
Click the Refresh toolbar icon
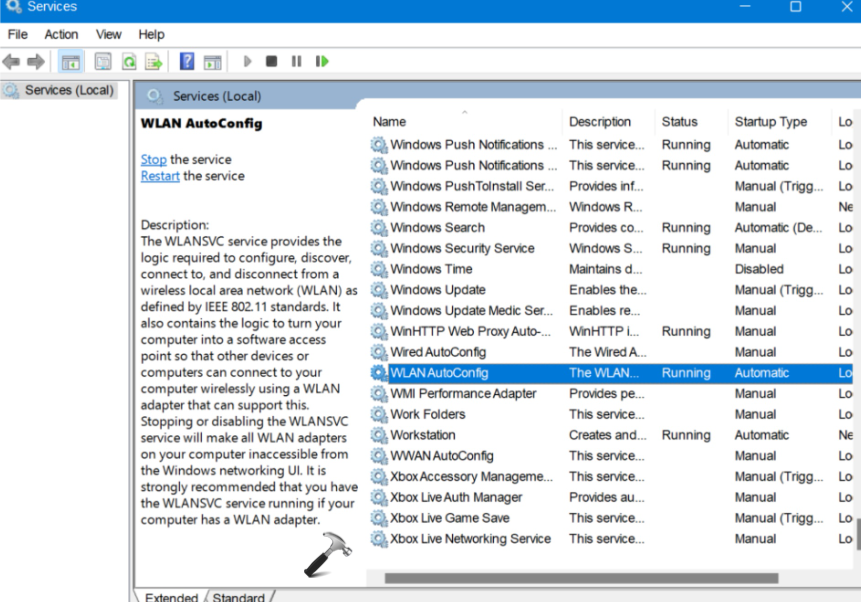[x=129, y=62]
